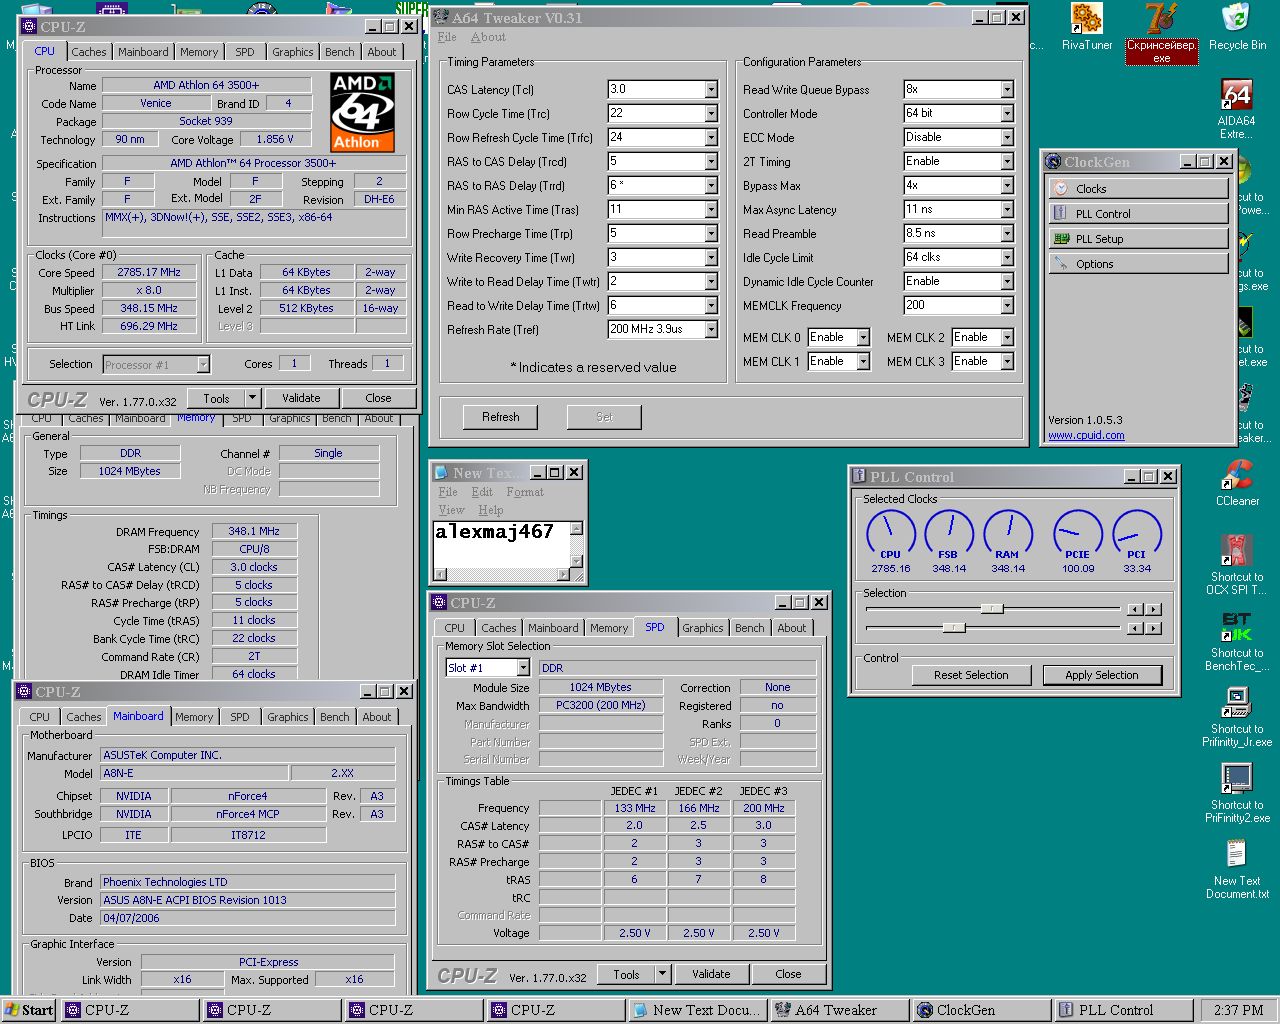This screenshot has width=1280, height=1024.
Task: Click the lower selection slider in PLL Control
Action: pos(954,627)
